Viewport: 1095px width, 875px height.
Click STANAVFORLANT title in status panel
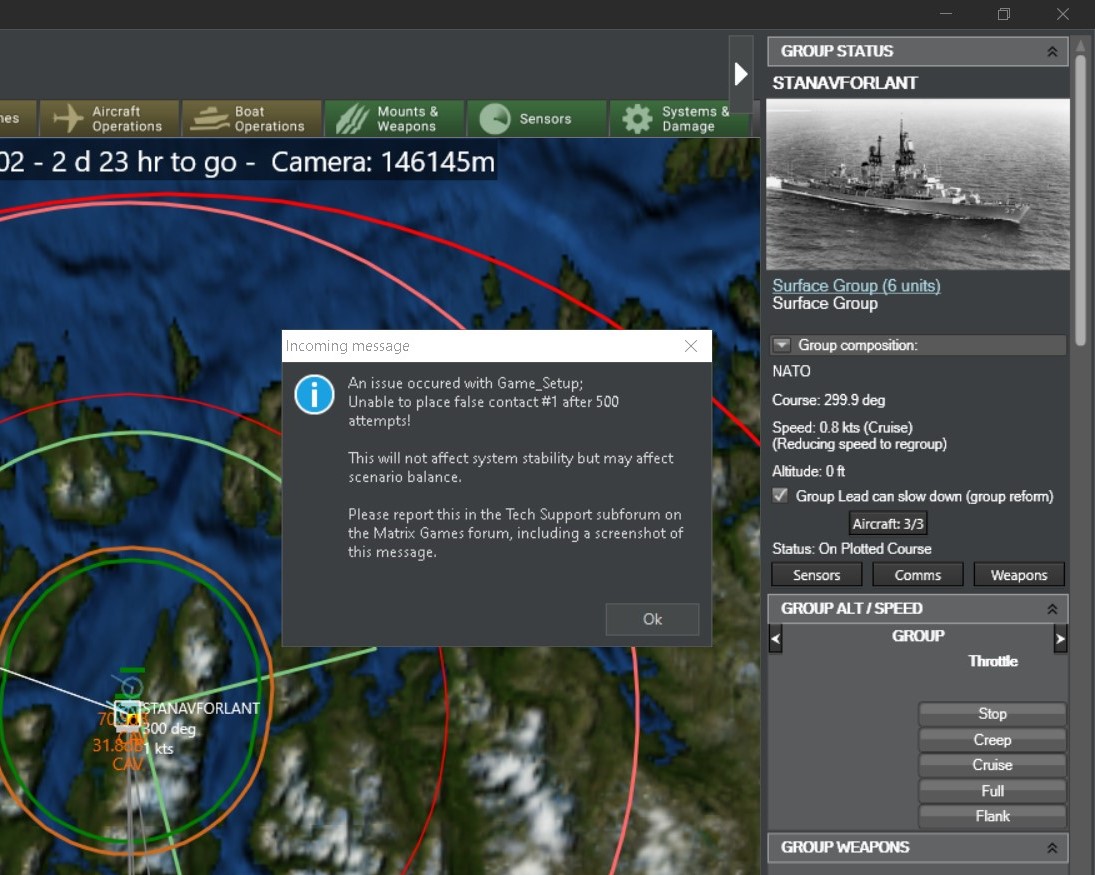coord(845,83)
